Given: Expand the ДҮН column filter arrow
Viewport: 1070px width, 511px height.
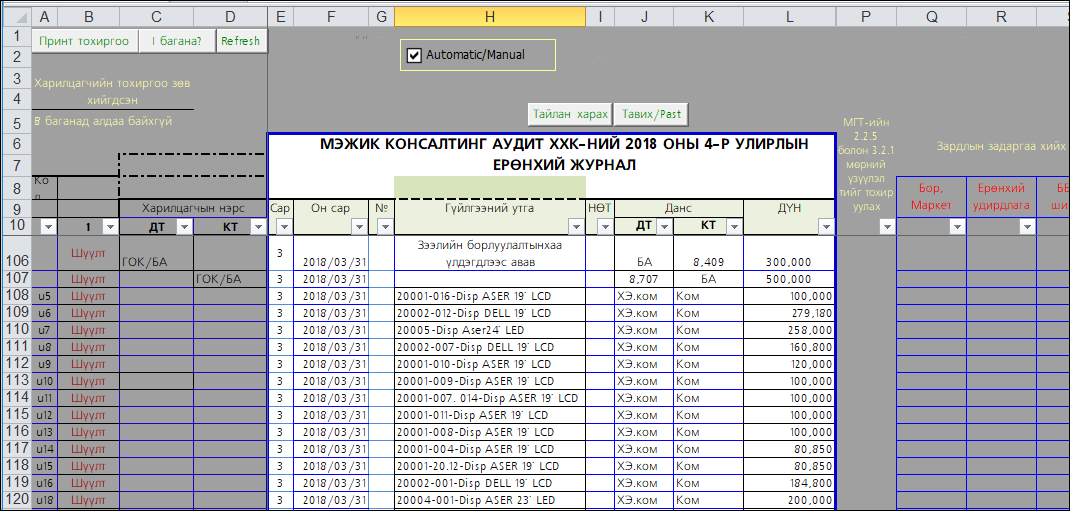Looking at the screenshot, I should click(826, 228).
